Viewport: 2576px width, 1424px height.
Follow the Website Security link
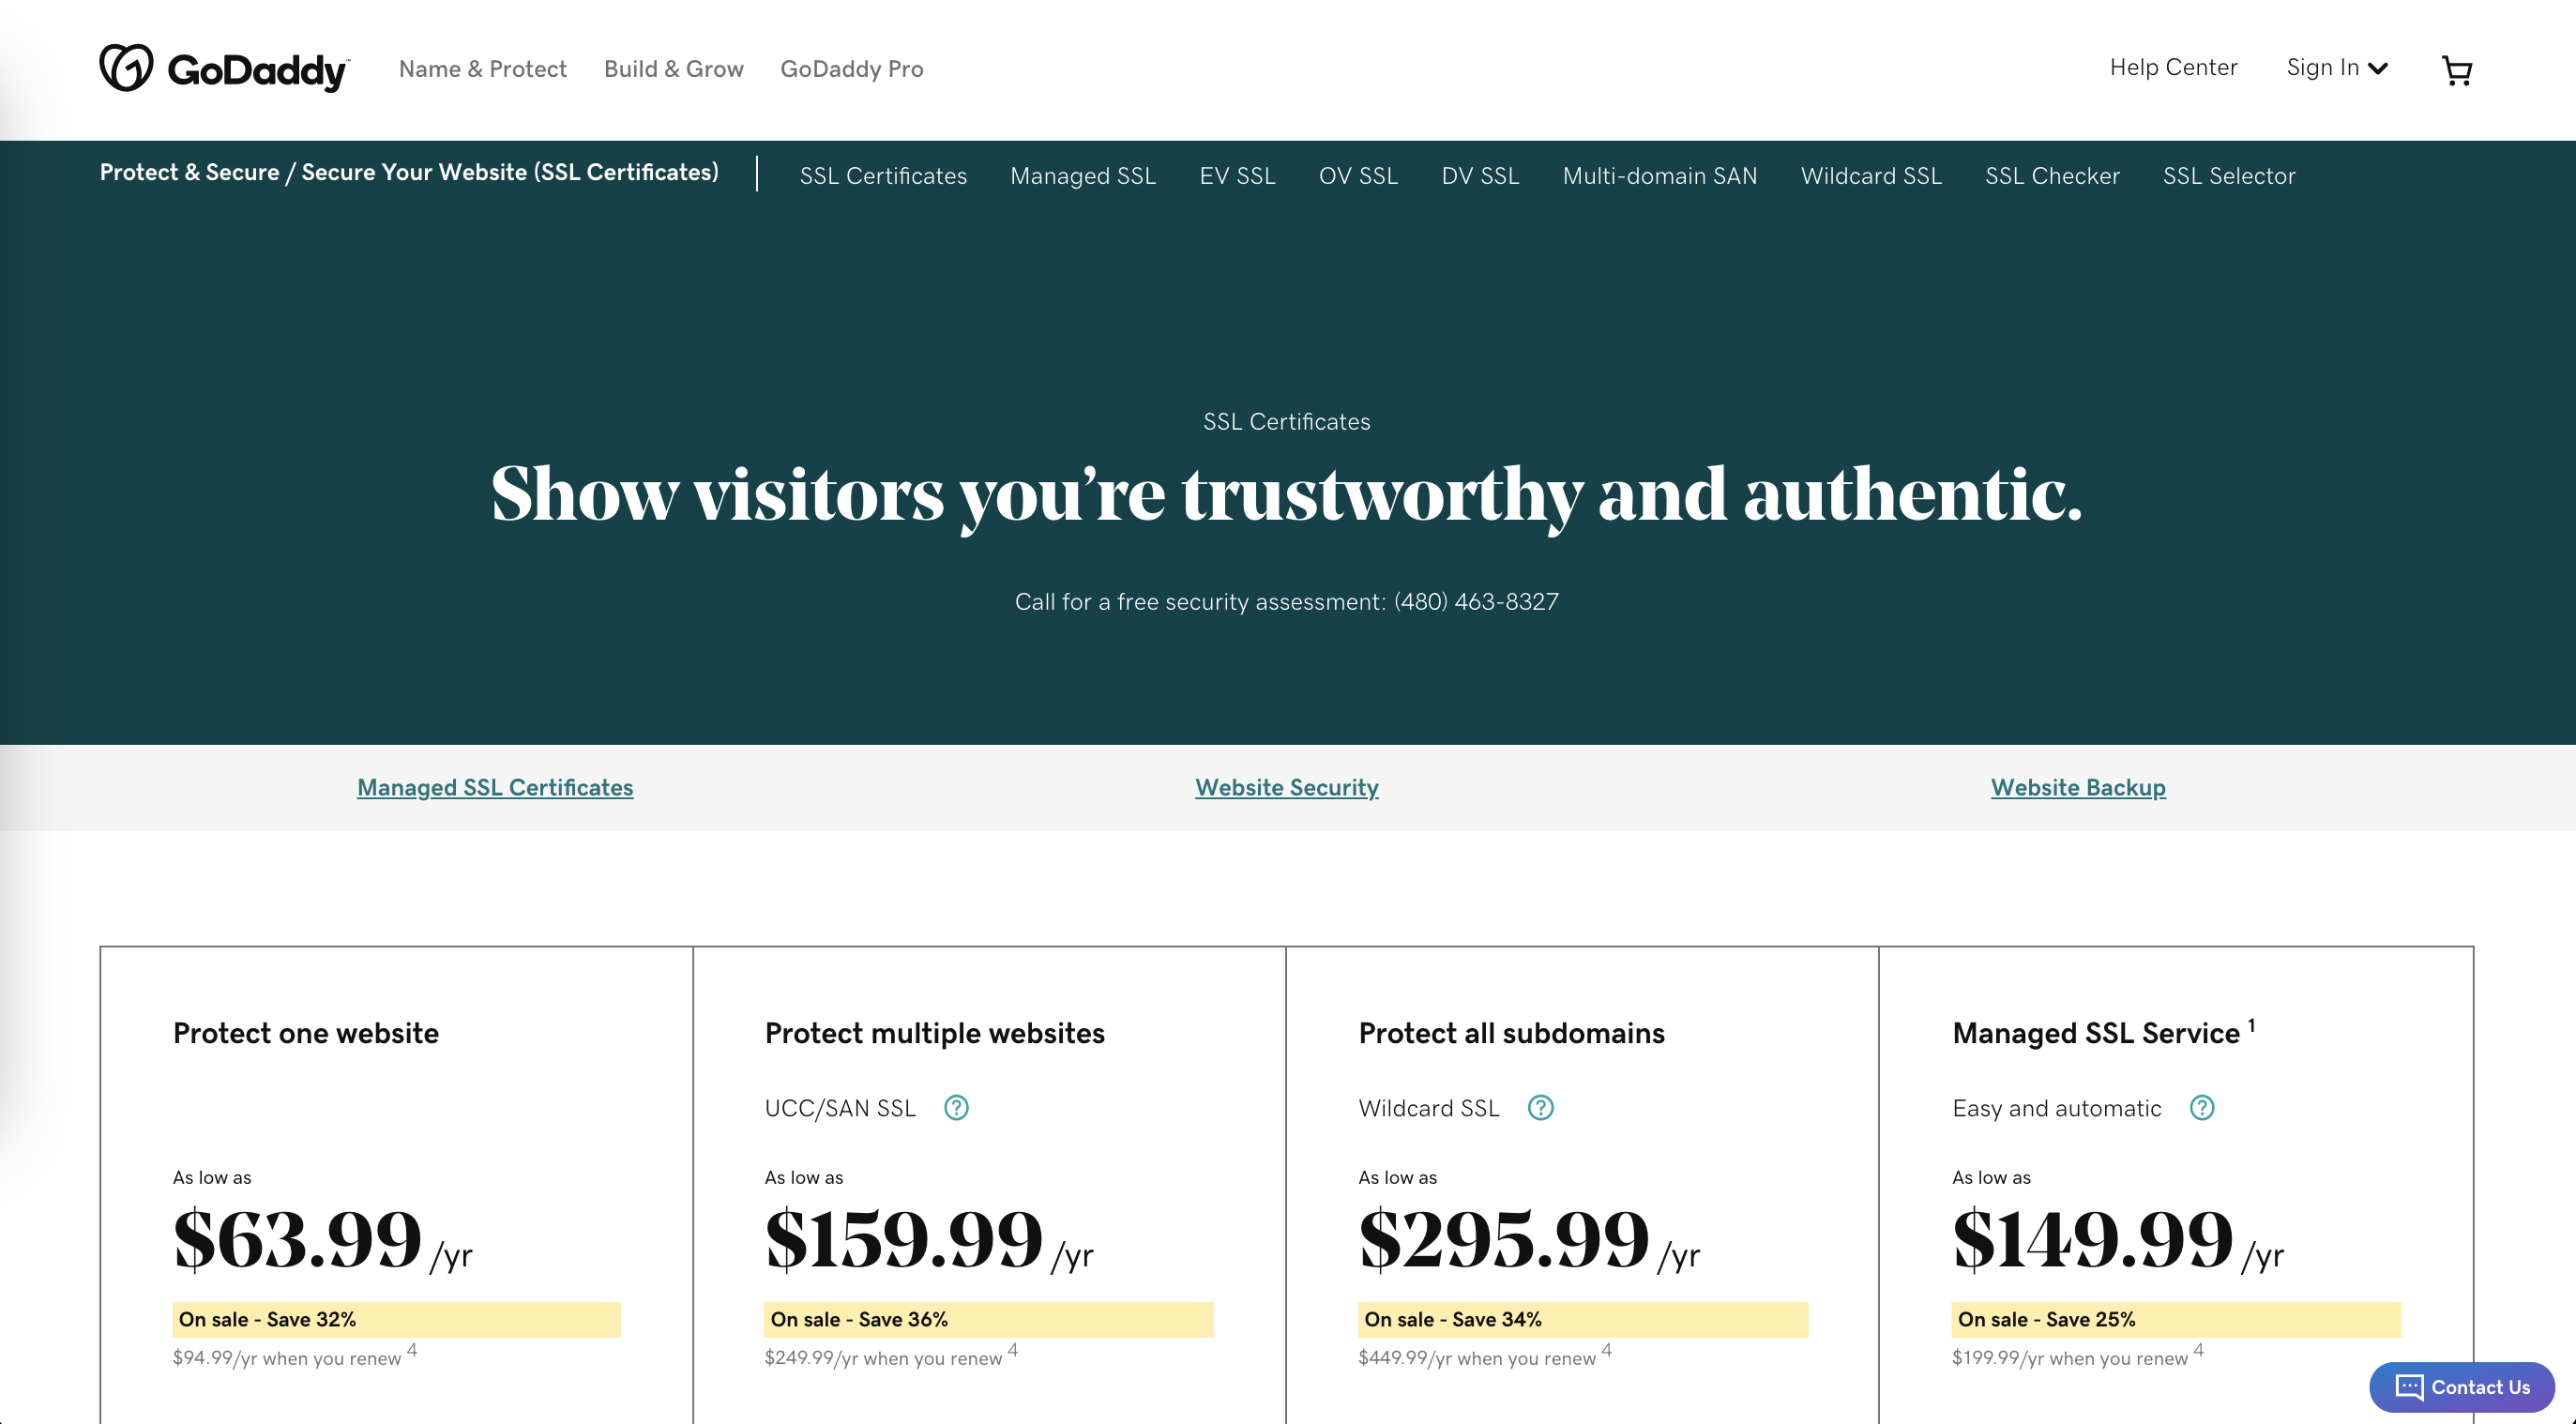(1287, 788)
